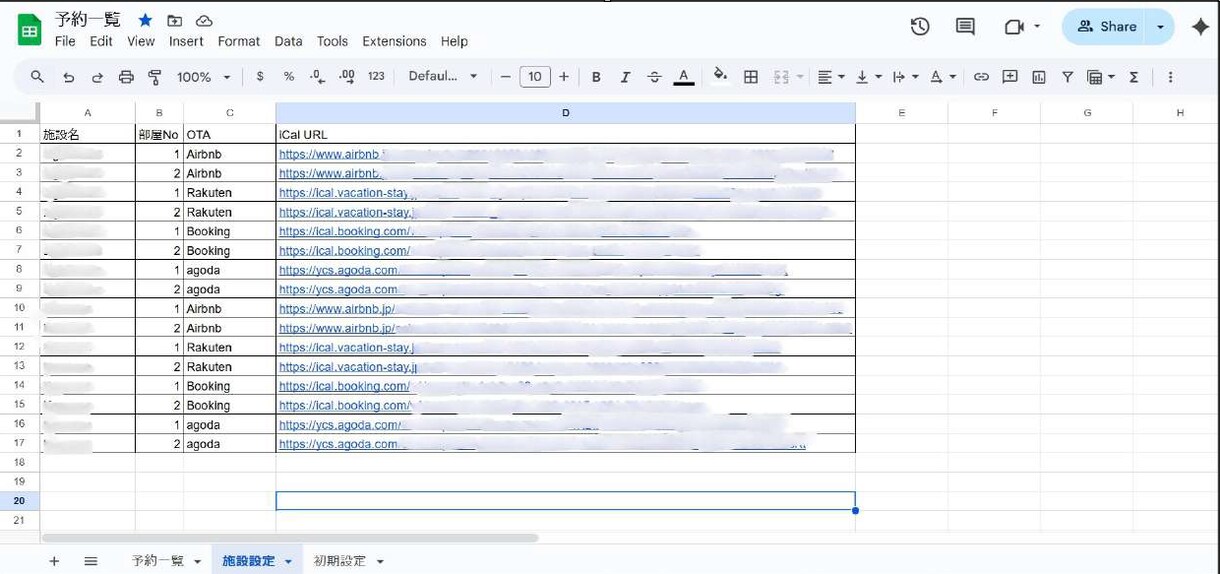Screen dimensions: 1220x574
Task: Toggle italic formatting
Action: click(x=625, y=77)
